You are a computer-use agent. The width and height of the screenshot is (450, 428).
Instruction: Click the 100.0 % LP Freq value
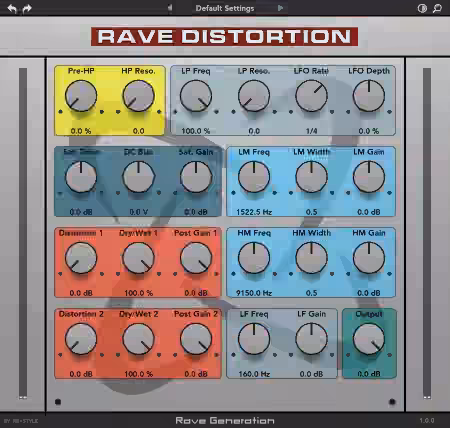coord(196,131)
